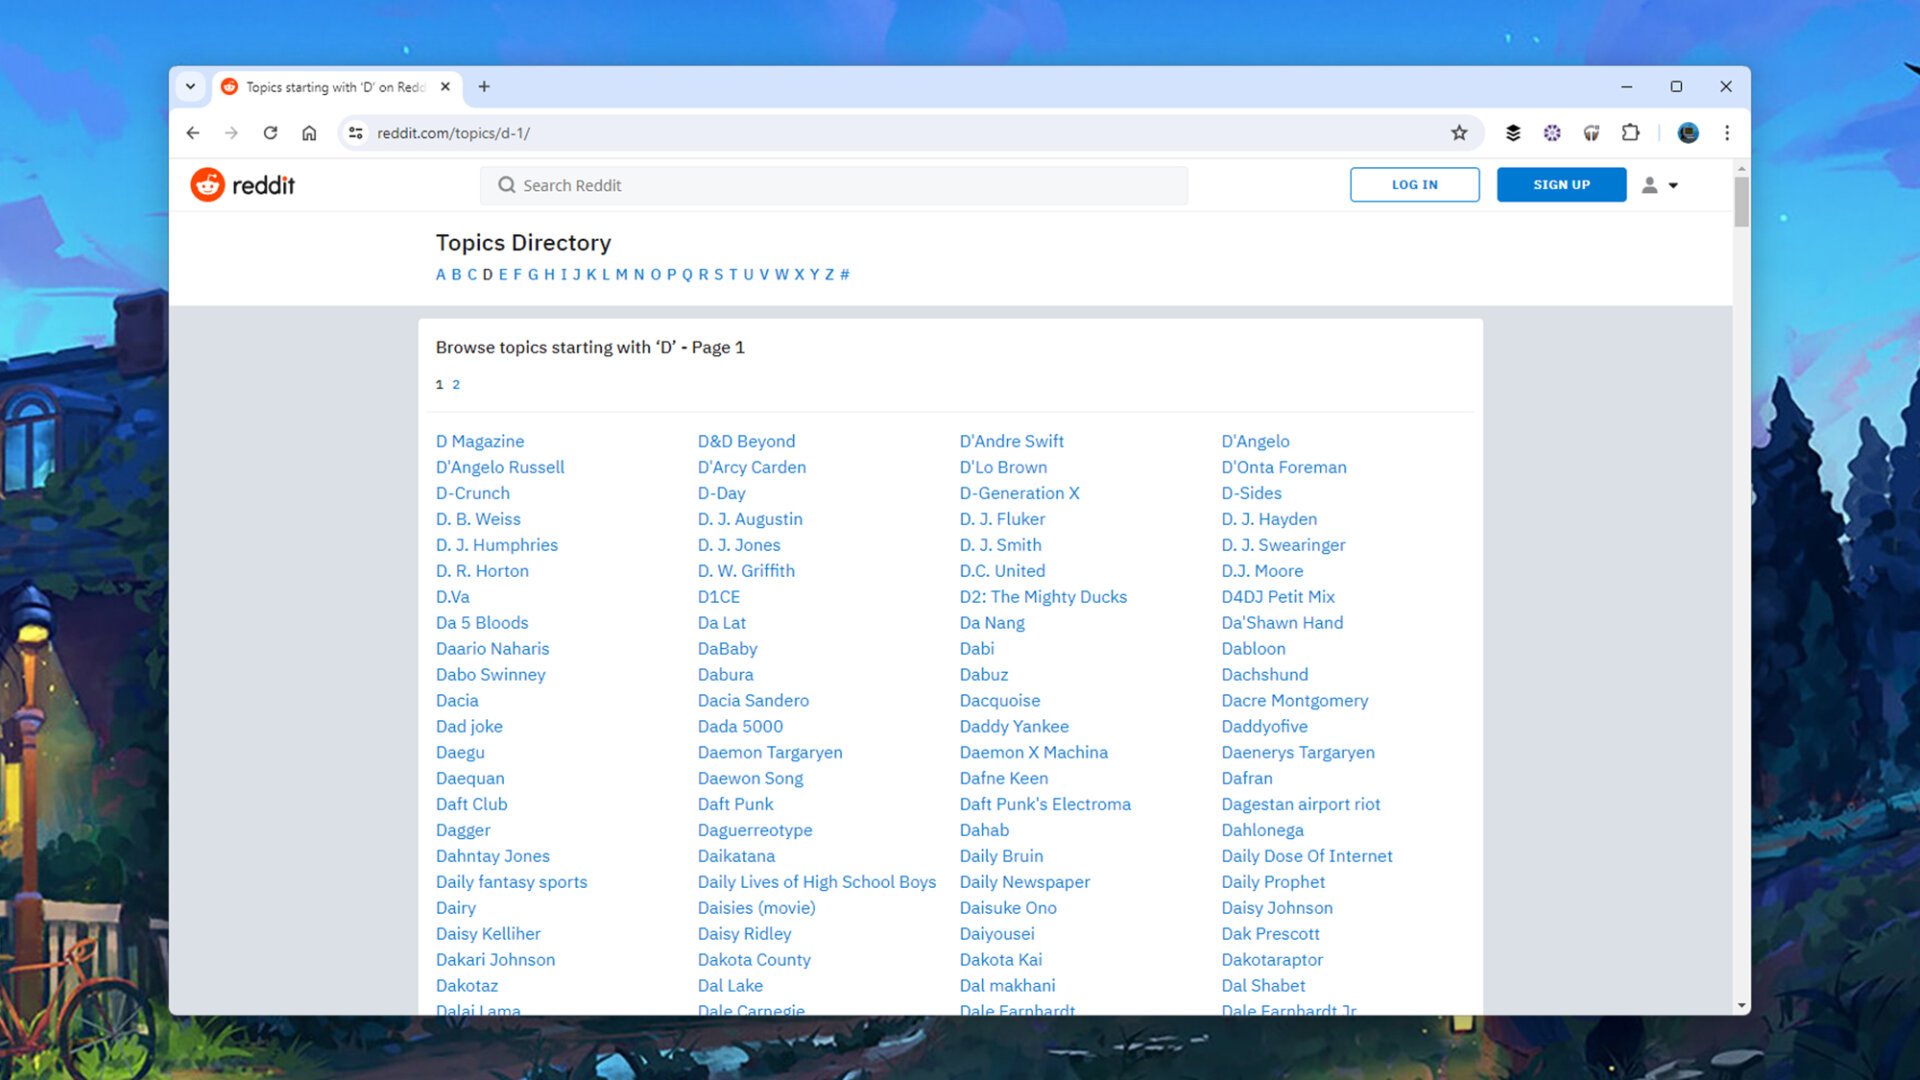View site information icon in address bar
The image size is (1920, 1080).
coord(355,133)
